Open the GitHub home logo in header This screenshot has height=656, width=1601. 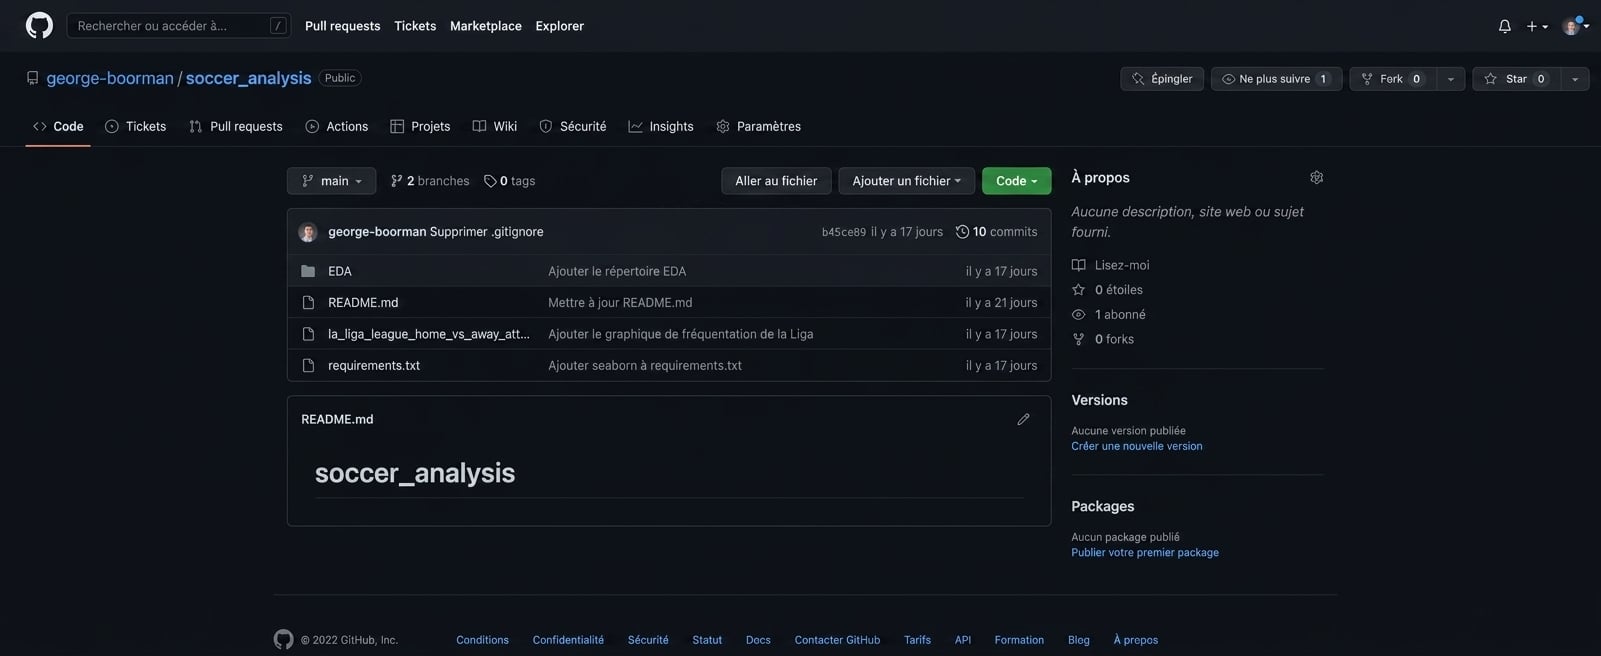pos(39,25)
